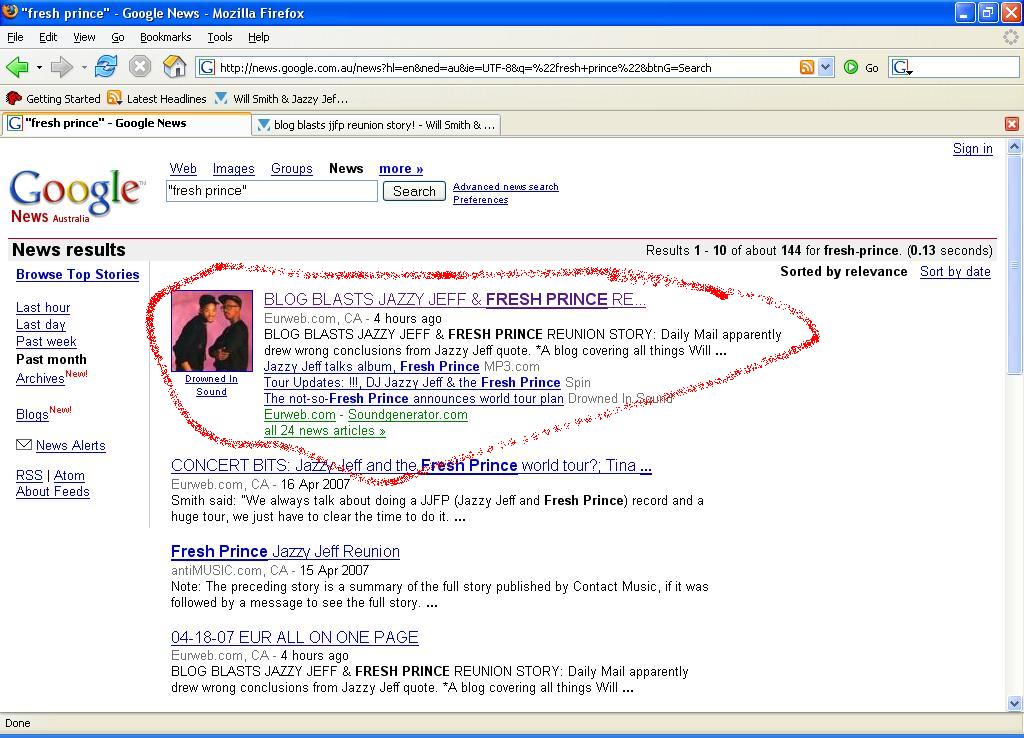The height and width of the screenshot is (738, 1024).
Task: Click the RSS feed link
Action: point(29,475)
